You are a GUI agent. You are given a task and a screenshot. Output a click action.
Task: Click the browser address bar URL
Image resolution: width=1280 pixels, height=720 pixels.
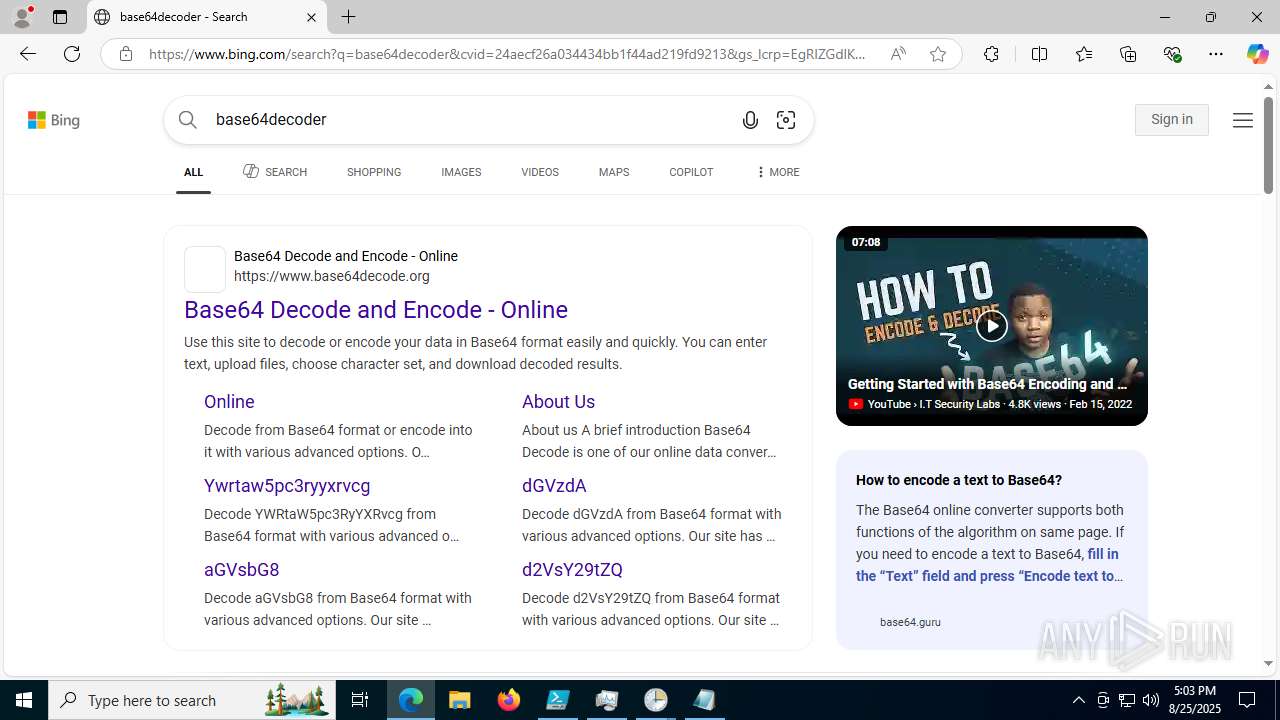tap(508, 54)
